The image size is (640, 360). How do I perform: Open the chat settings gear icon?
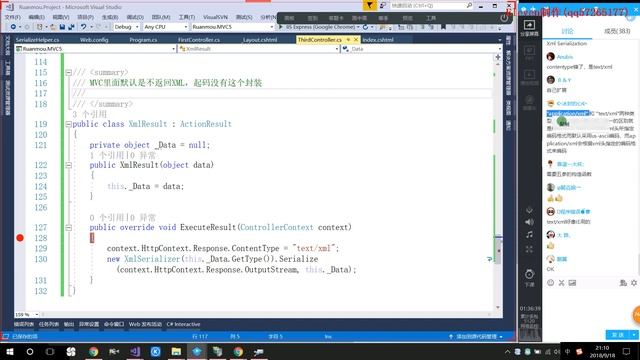(634, 282)
